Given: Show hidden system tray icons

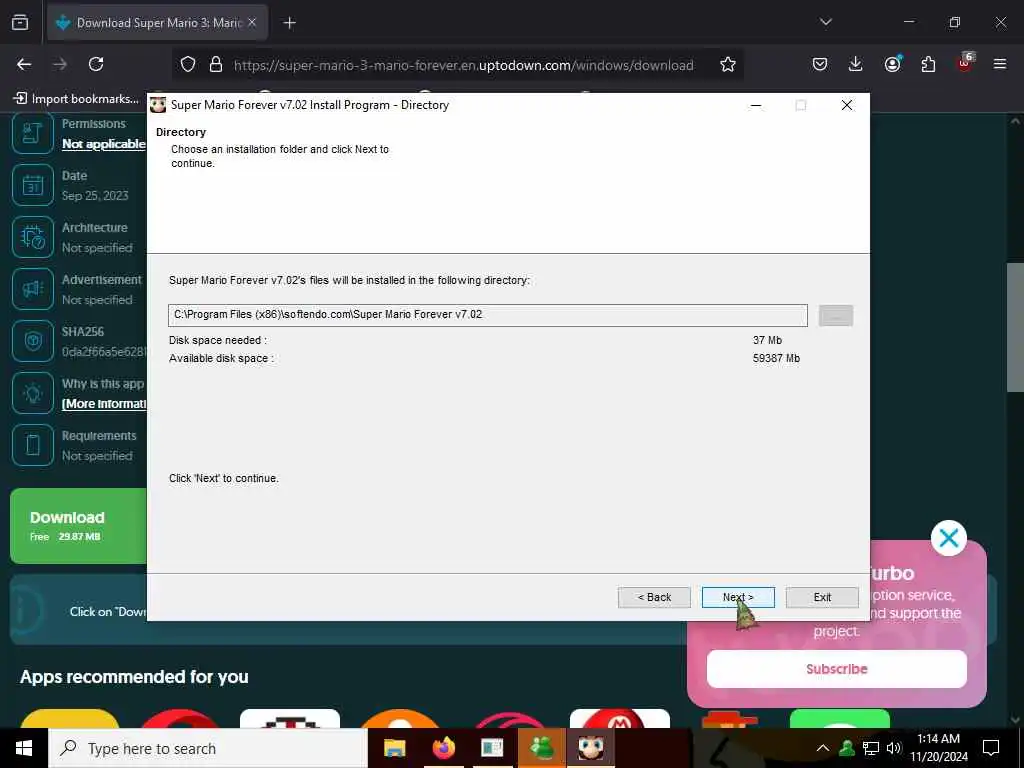Looking at the screenshot, I should click(823, 748).
